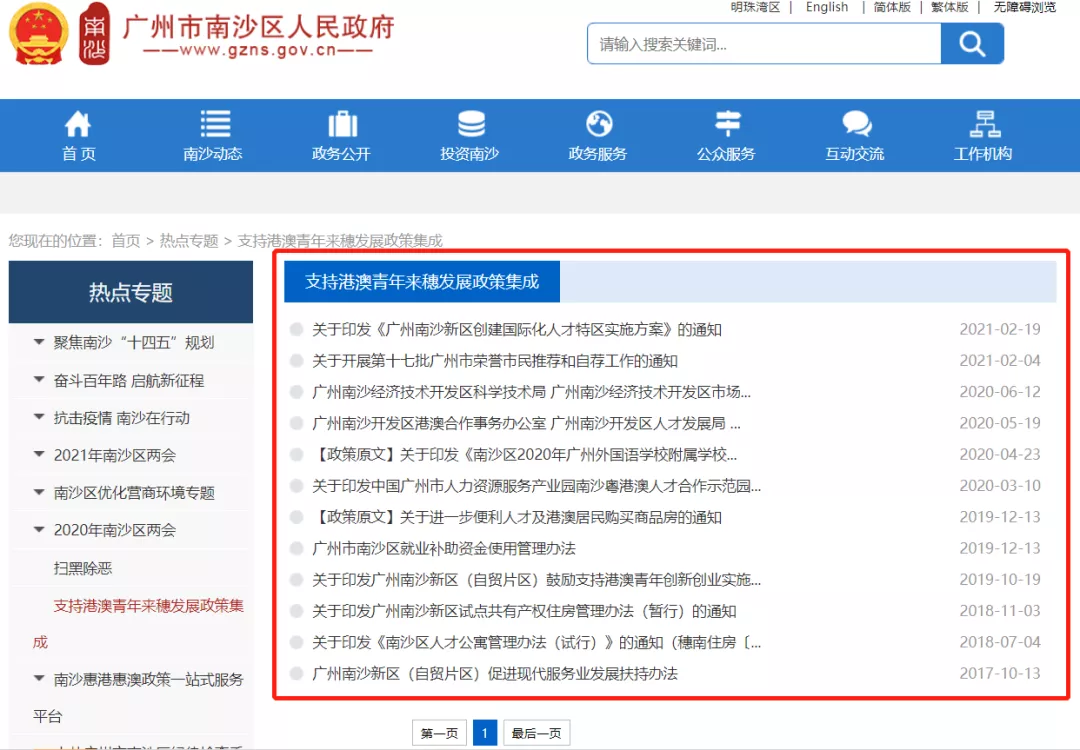
Task: Open 试点共有产权住房管理办法 notice
Action: click(x=524, y=611)
